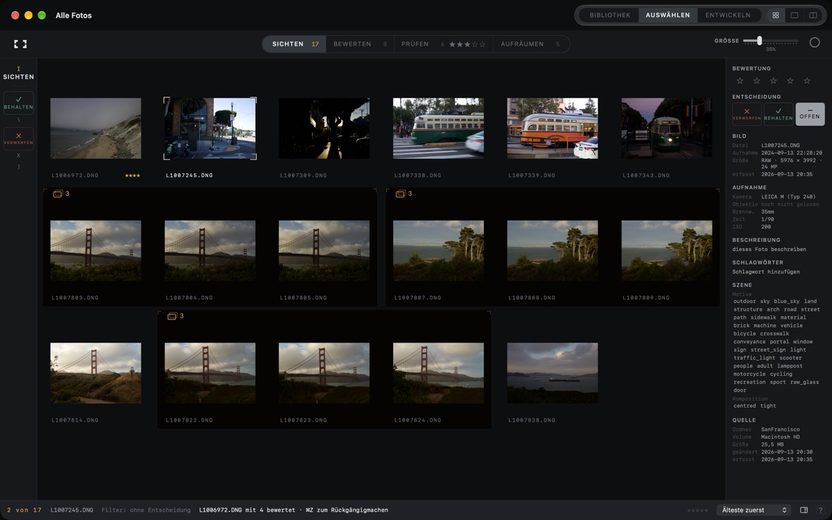
Task: Enter fullscreen with the corner-brackets icon
Action: pos(20,44)
